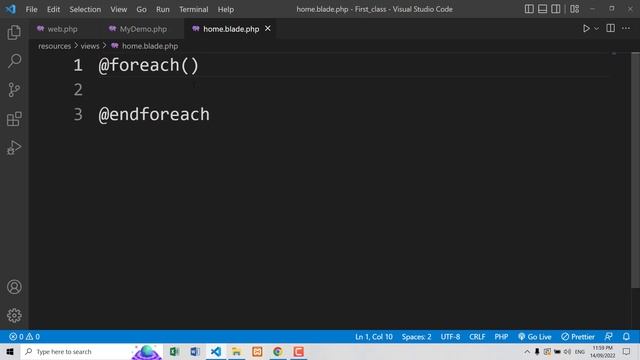This screenshot has height=360, width=640.
Task: Open the Edit menu
Action: pyautogui.click(x=53, y=9)
